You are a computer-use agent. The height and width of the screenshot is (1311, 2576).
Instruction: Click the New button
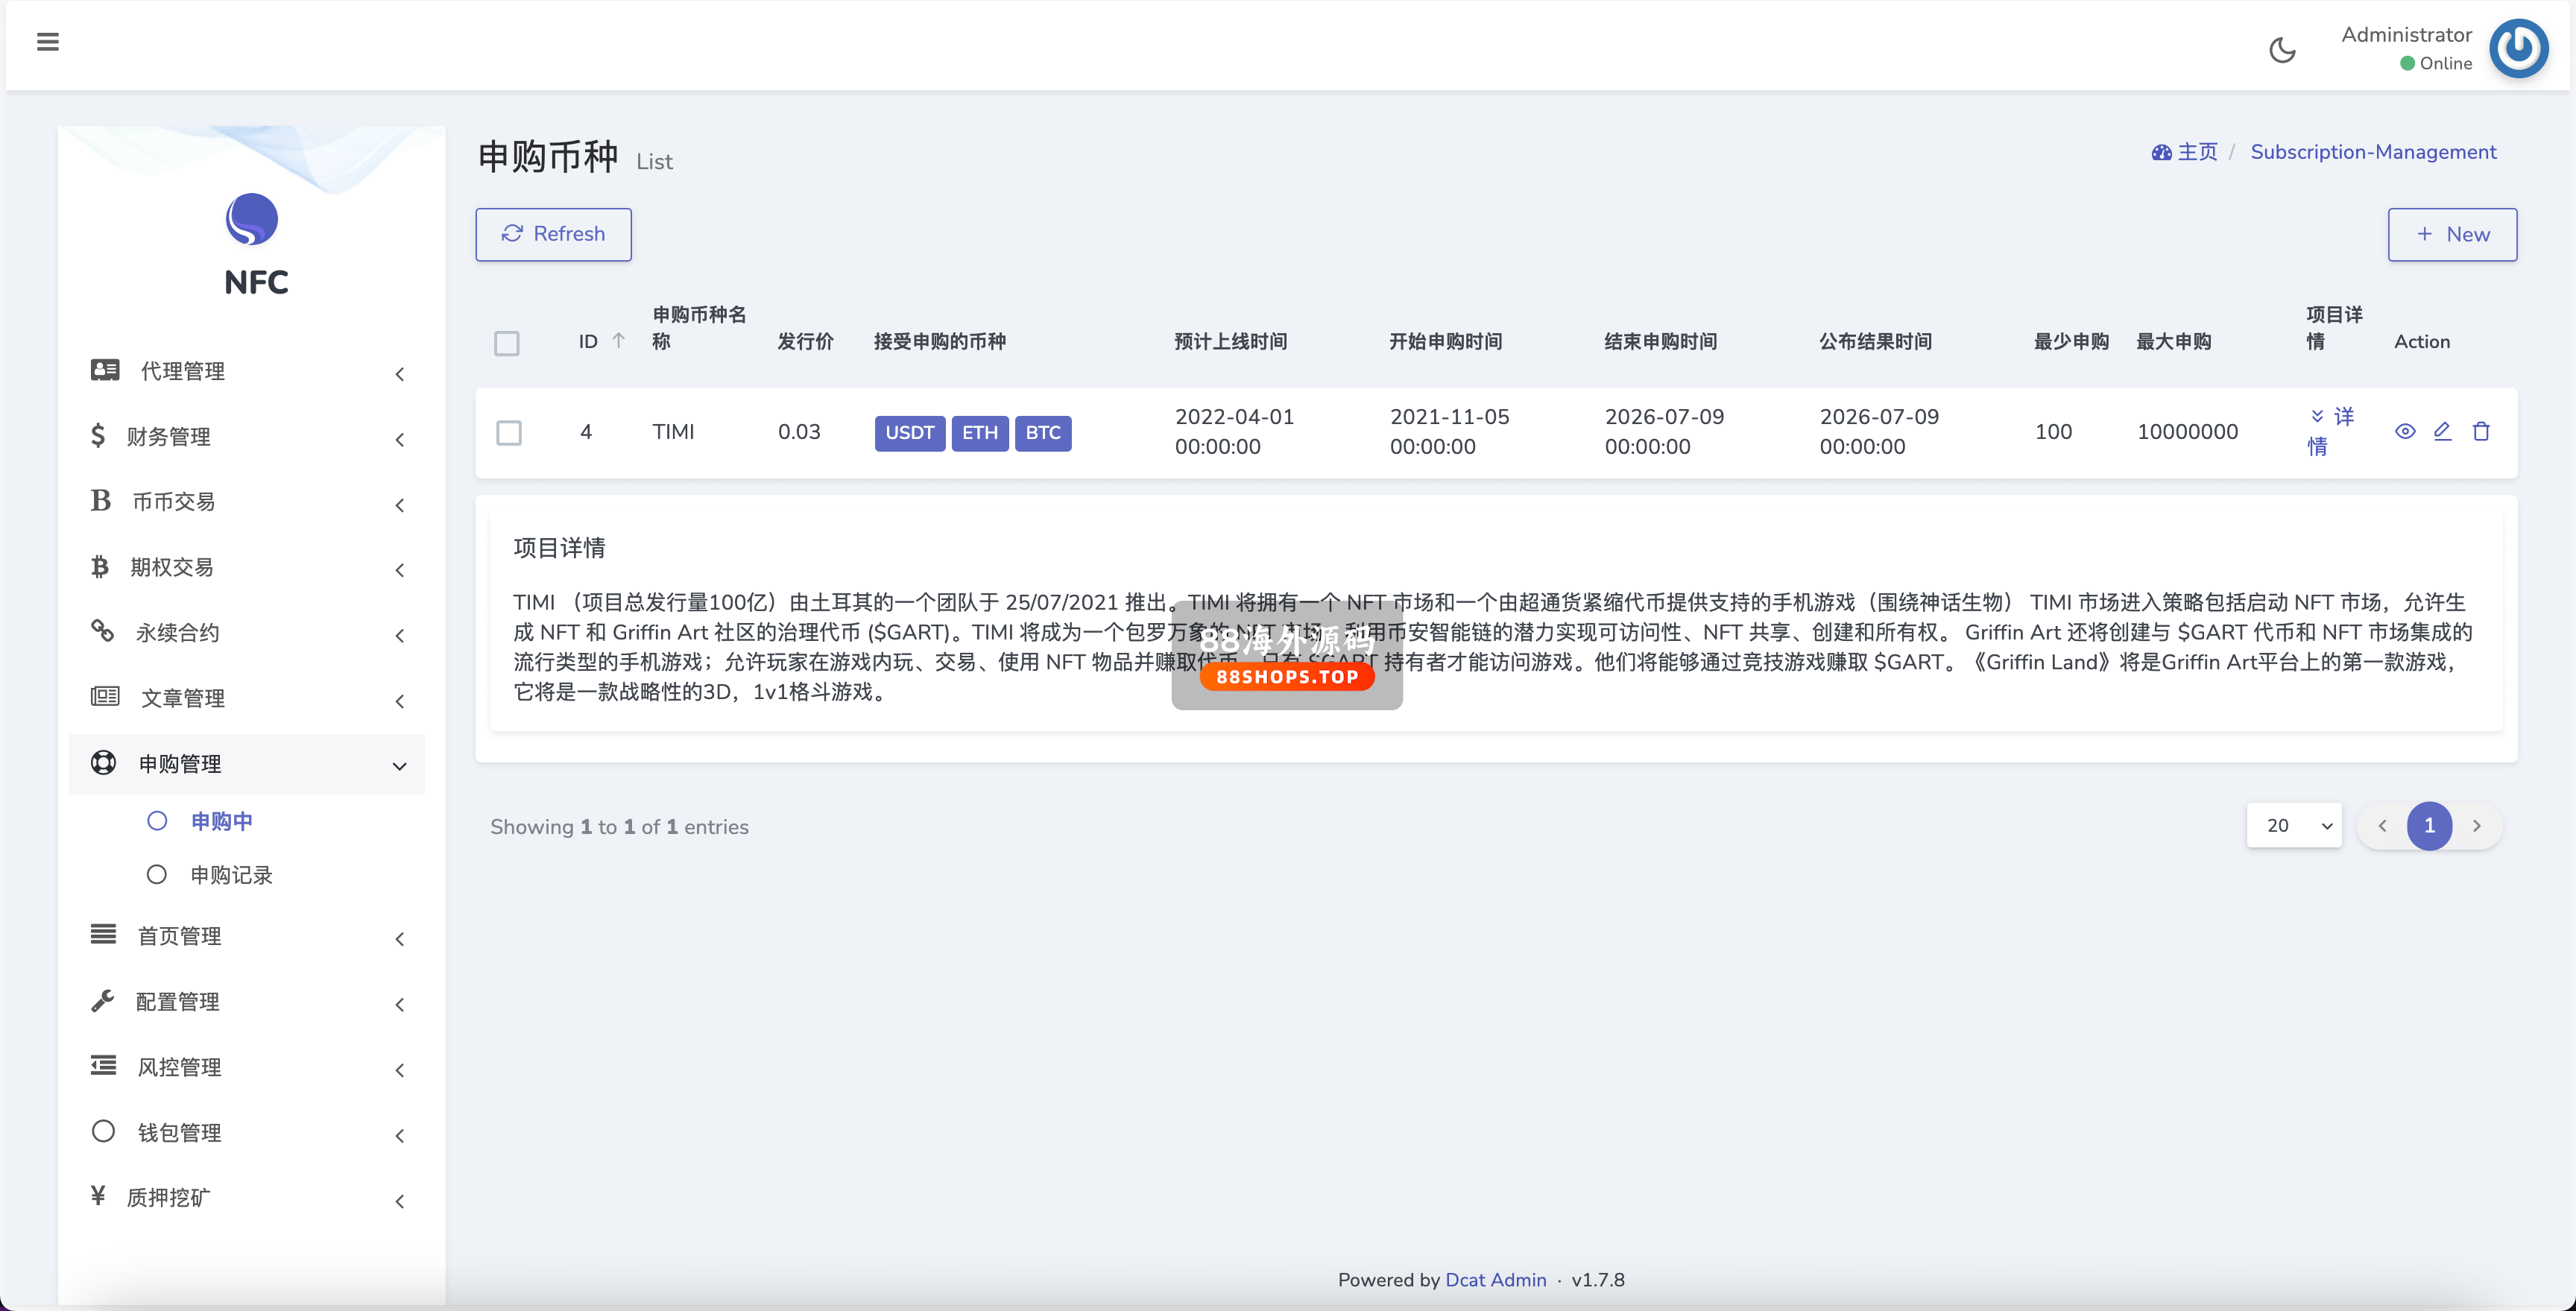(x=2452, y=234)
